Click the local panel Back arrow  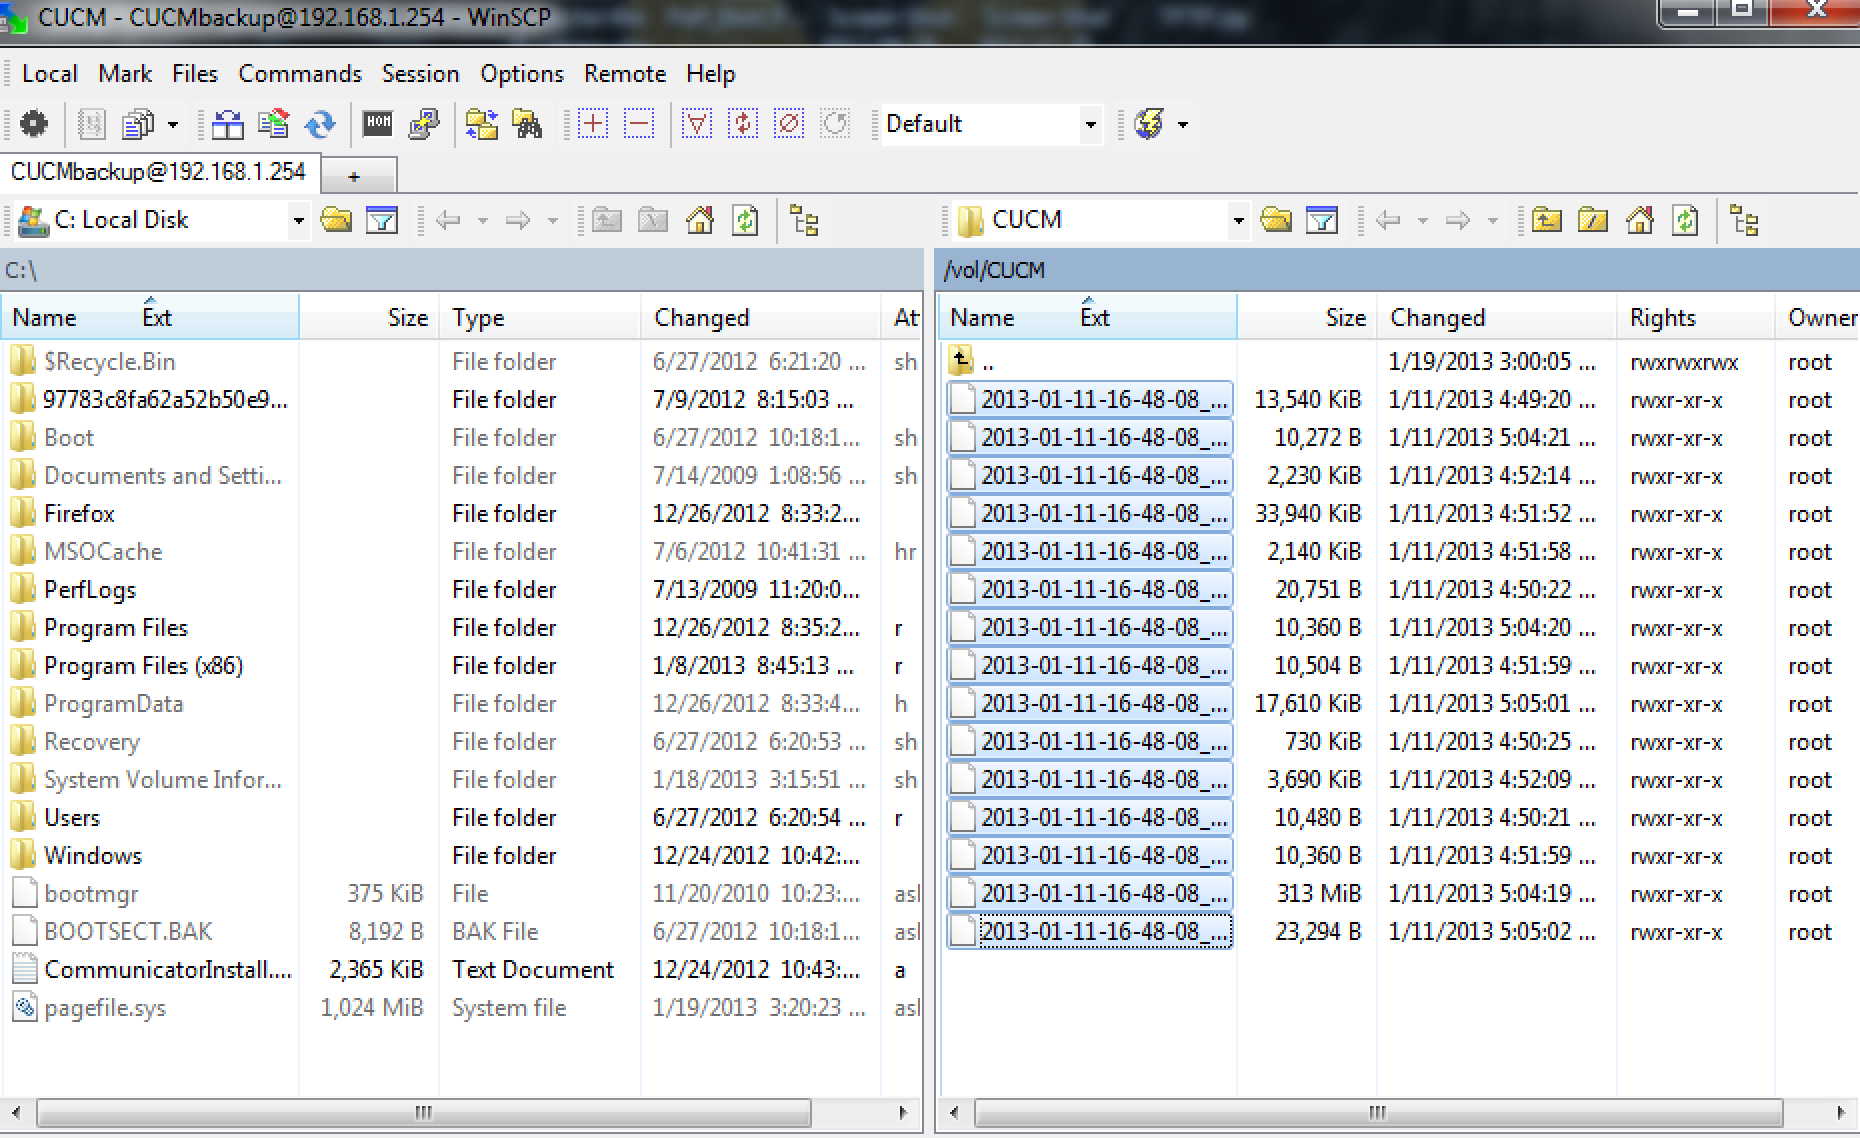(448, 220)
